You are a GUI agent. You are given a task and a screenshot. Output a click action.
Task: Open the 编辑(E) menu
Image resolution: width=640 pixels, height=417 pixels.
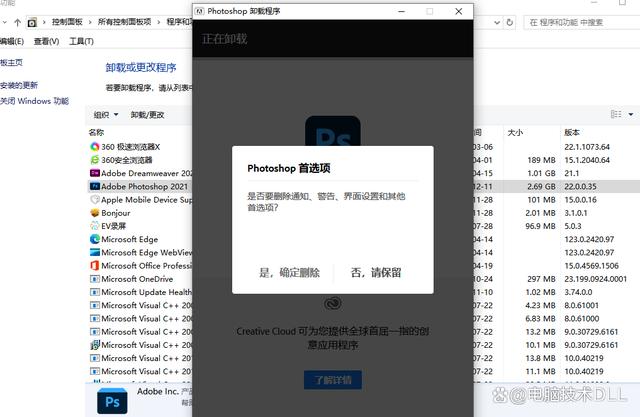pyautogui.click(x=12, y=41)
